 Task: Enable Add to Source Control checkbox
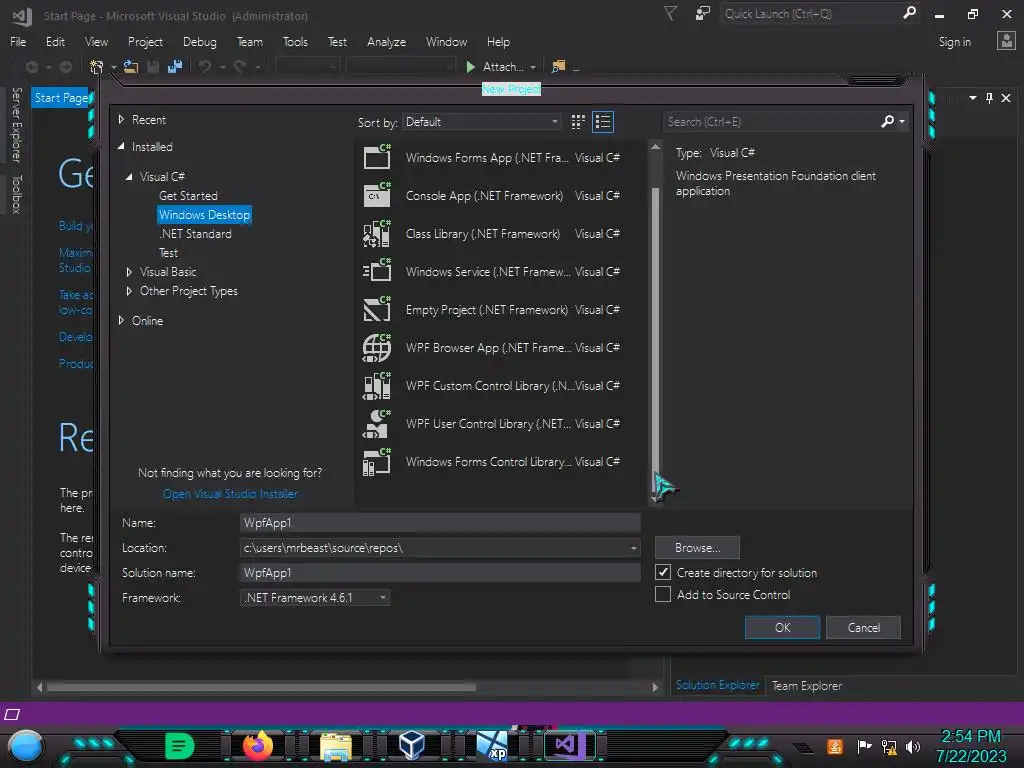pos(662,594)
